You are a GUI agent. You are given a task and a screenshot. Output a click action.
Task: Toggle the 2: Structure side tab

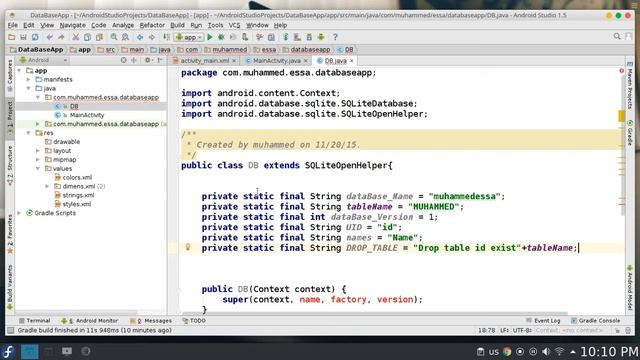pos(10,165)
